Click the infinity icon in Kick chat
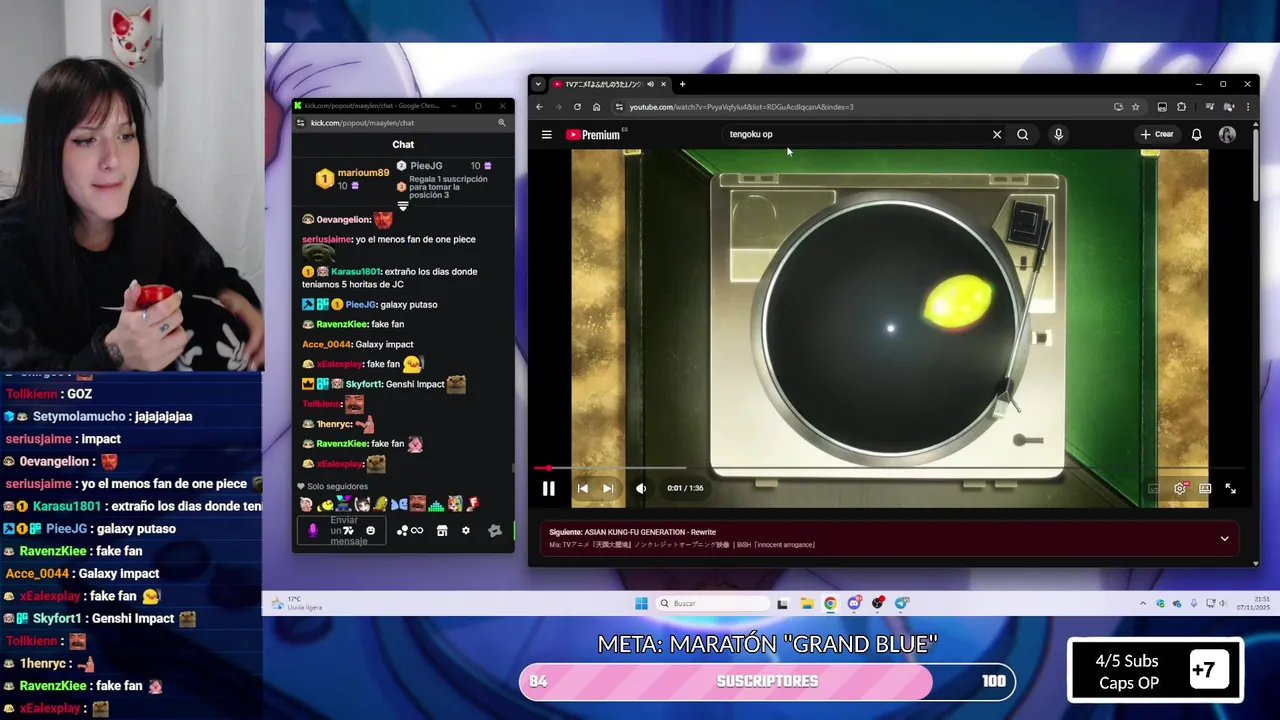The height and width of the screenshot is (720, 1280). [x=417, y=530]
